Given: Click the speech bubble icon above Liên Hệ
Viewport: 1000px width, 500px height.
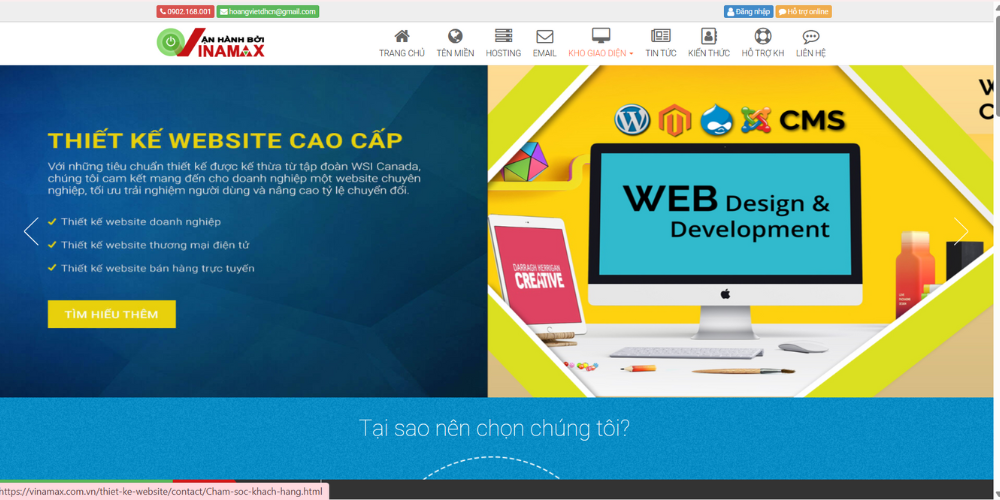Looking at the screenshot, I should [x=811, y=36].
